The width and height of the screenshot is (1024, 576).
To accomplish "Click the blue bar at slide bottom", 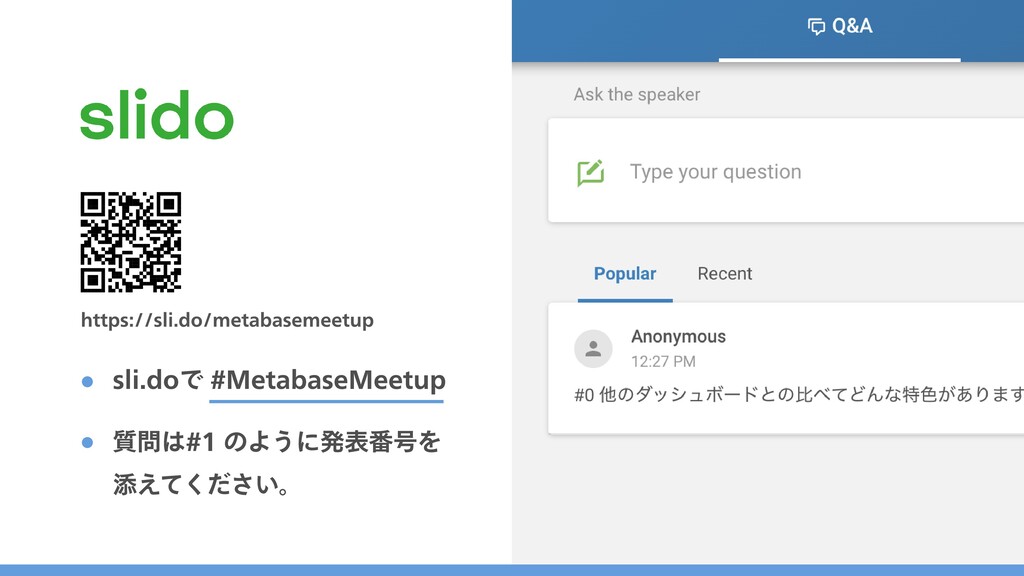I will tap(512, 570).
